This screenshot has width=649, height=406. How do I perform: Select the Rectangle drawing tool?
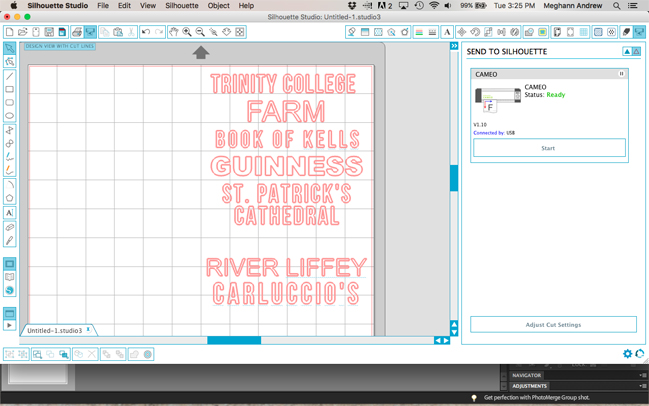tap(10, 89)
